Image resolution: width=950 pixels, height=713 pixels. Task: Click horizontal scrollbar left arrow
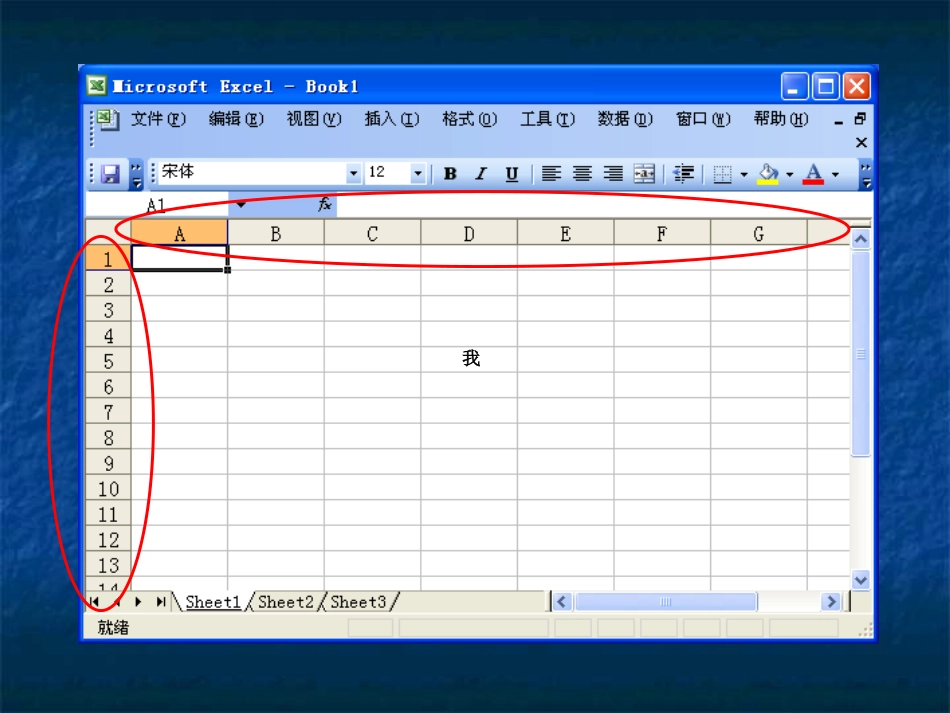click(x=562, y=602)
